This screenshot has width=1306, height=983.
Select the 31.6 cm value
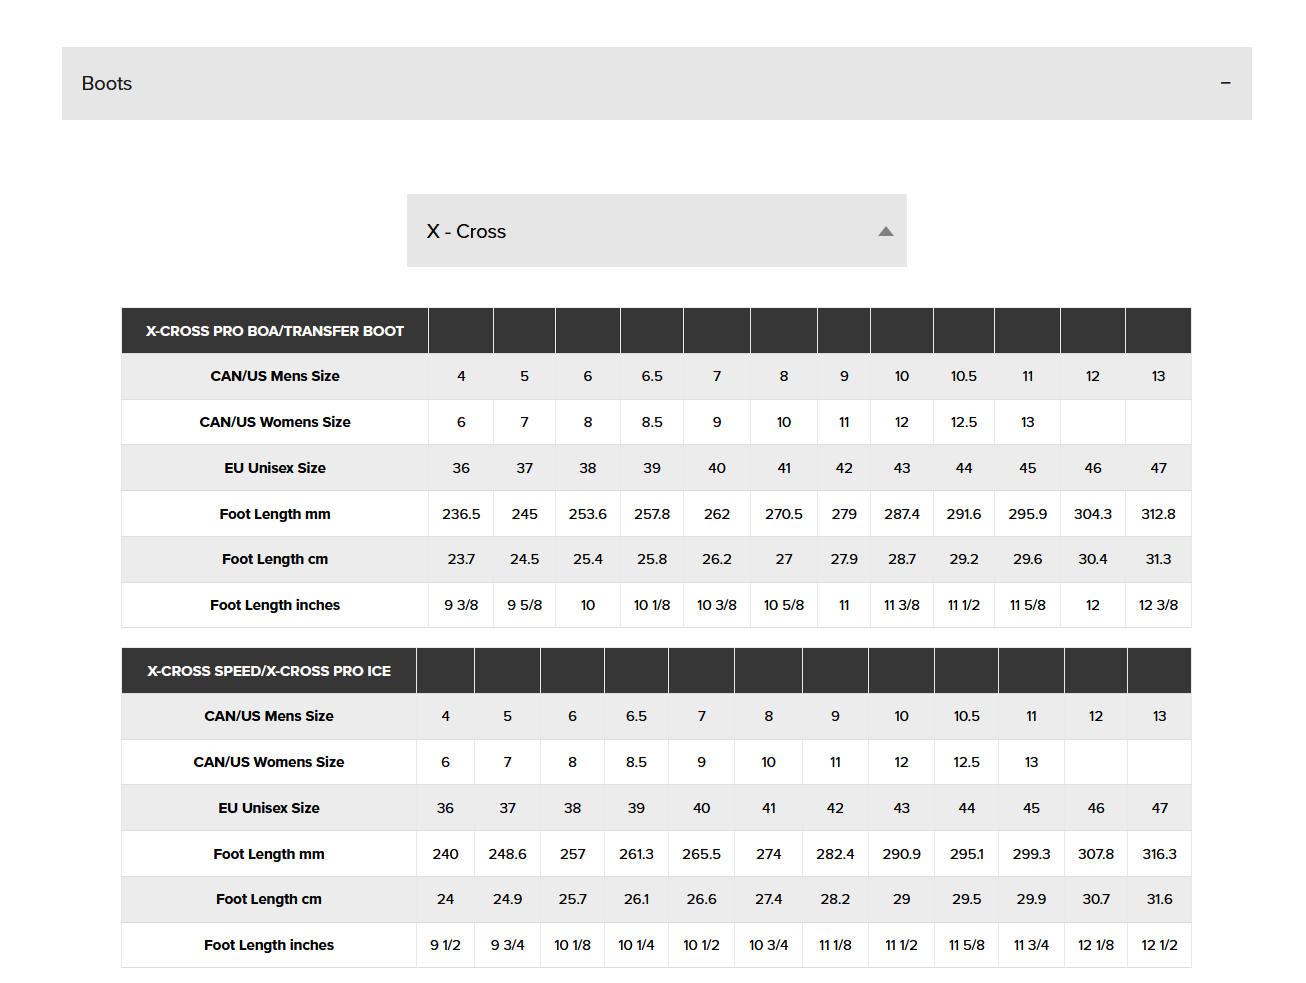coord(1160,899)
